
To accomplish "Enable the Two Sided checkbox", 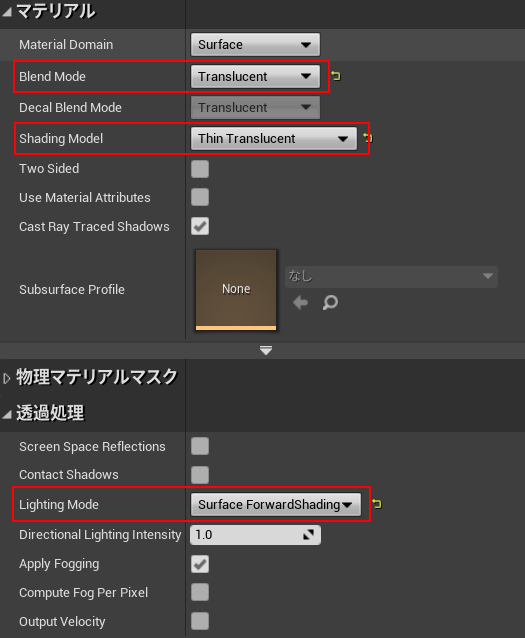I will (200, 168).
